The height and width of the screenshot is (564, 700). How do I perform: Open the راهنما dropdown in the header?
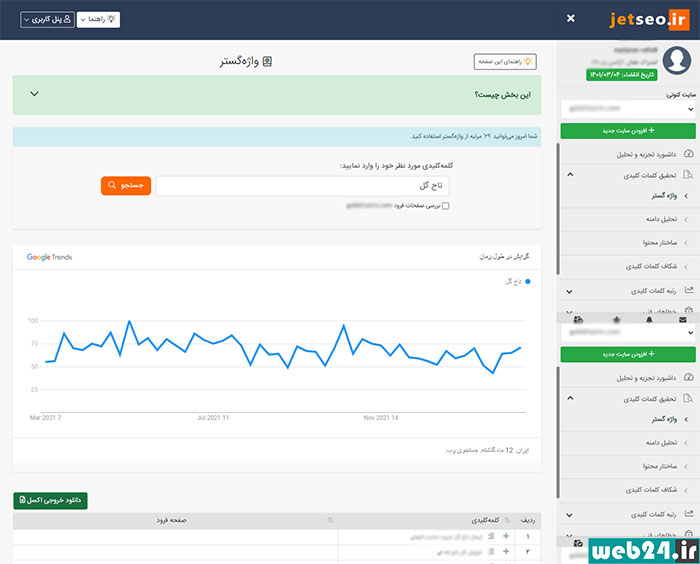pos(98,20)
